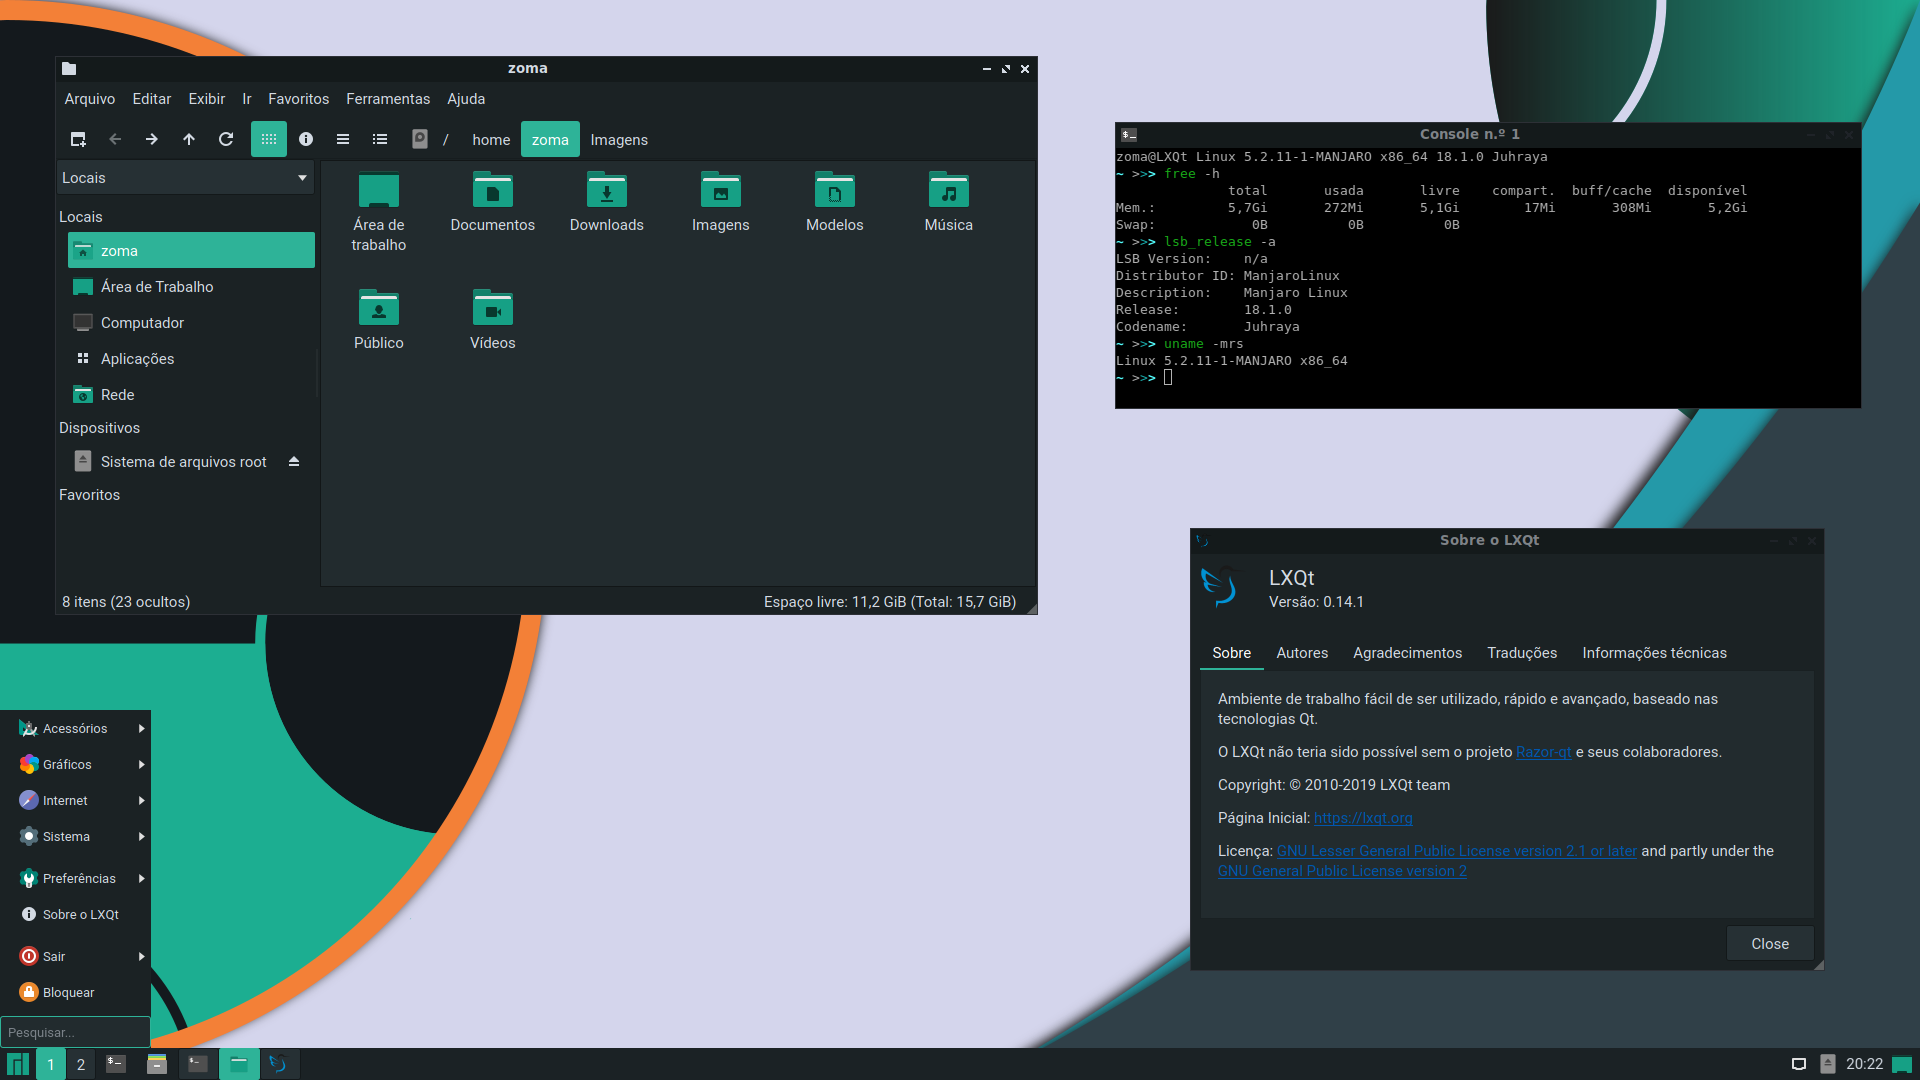Select zoma in the Locais sidebar
Image resolution: width=1920 pixels, height=1080 pixels.
pyautogui.click(x=191, y=251)
